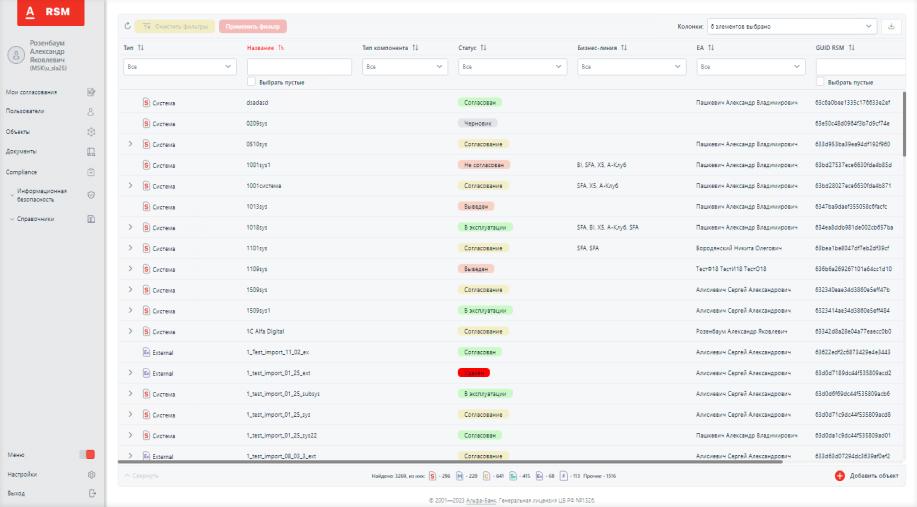Click the Выход logout icon
The width and height of the screenshot is (917, 507).
point(91,493)
